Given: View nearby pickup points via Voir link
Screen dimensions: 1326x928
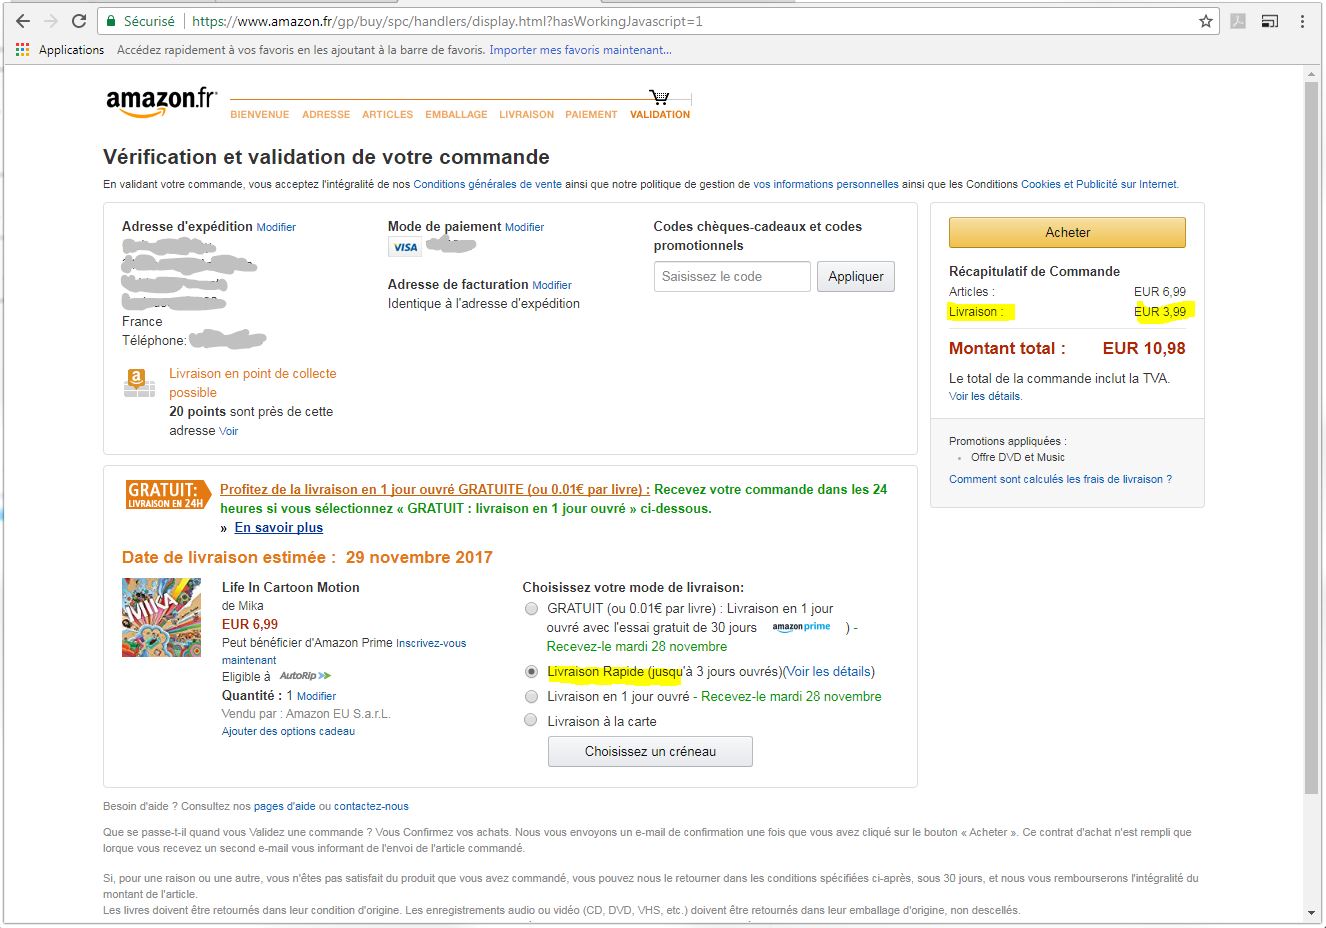Looking at the screenshot, I should (229, 431).
